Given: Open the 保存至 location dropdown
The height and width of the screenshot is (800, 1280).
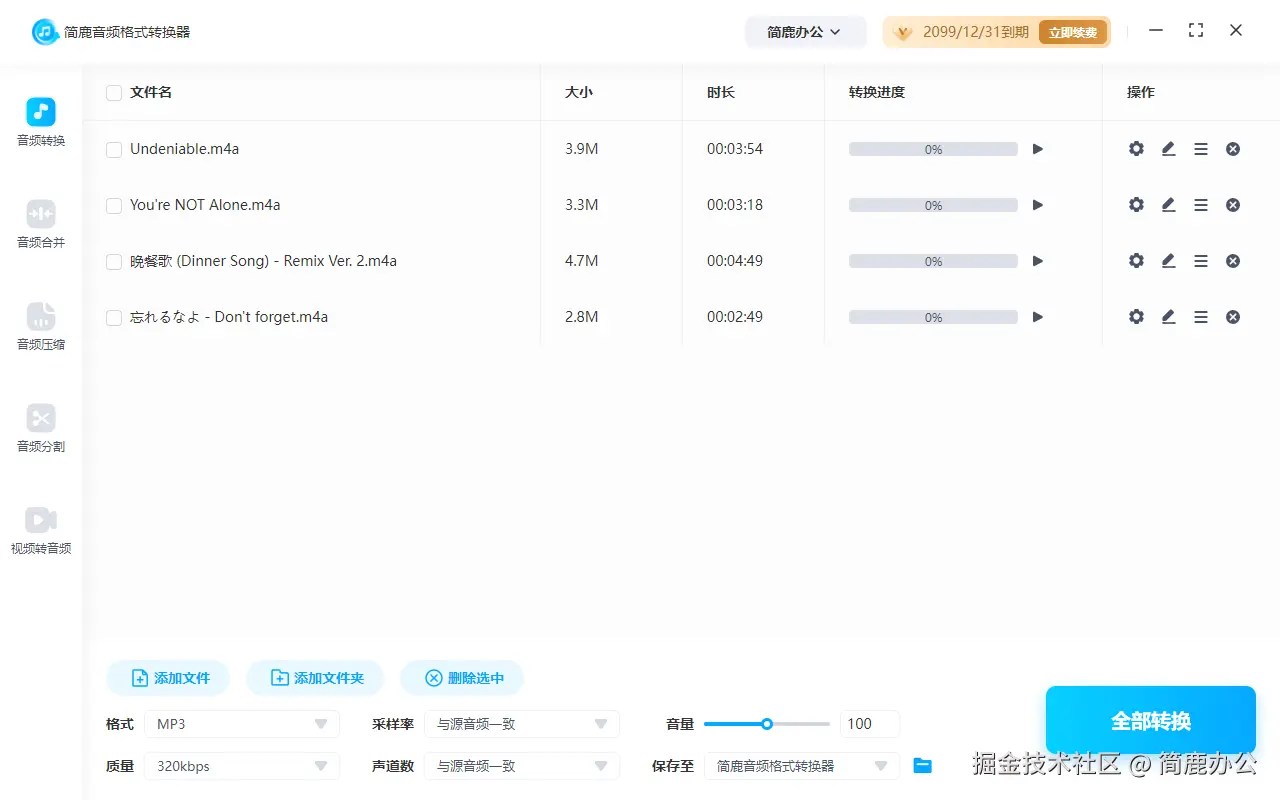Looking at the screenshot, I should [802, 766].
